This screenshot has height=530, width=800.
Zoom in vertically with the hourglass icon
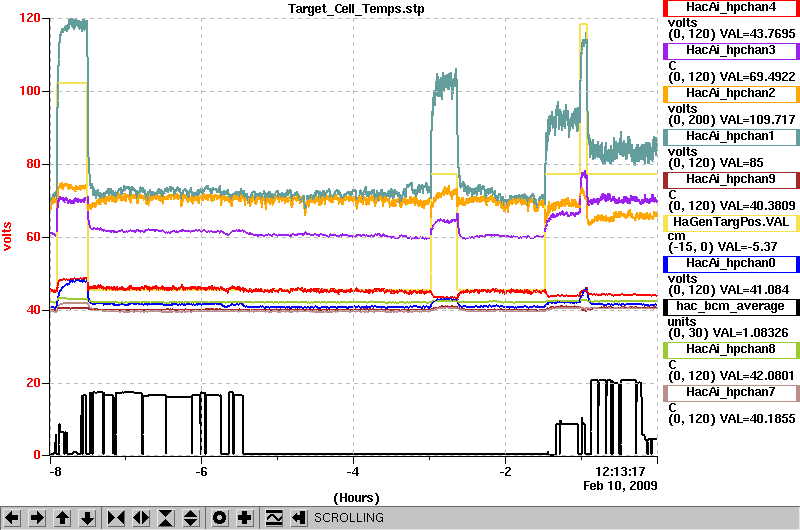point(166,518)
